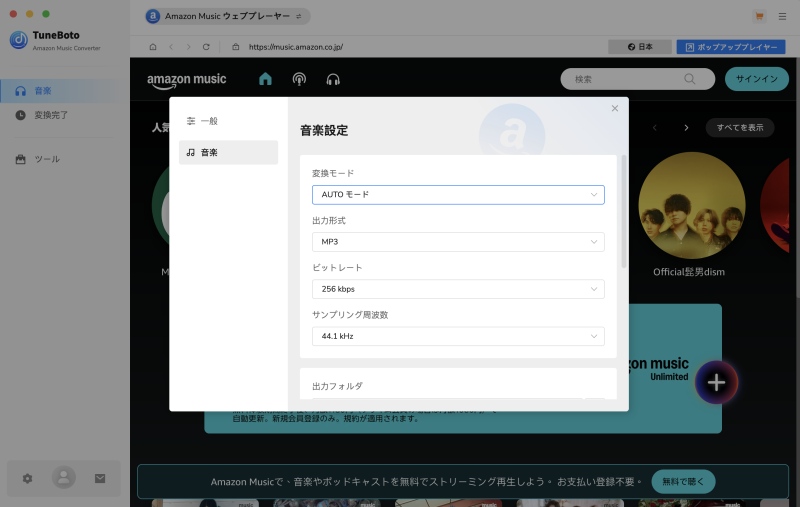Click the search magnifier icon

point(690,79)
